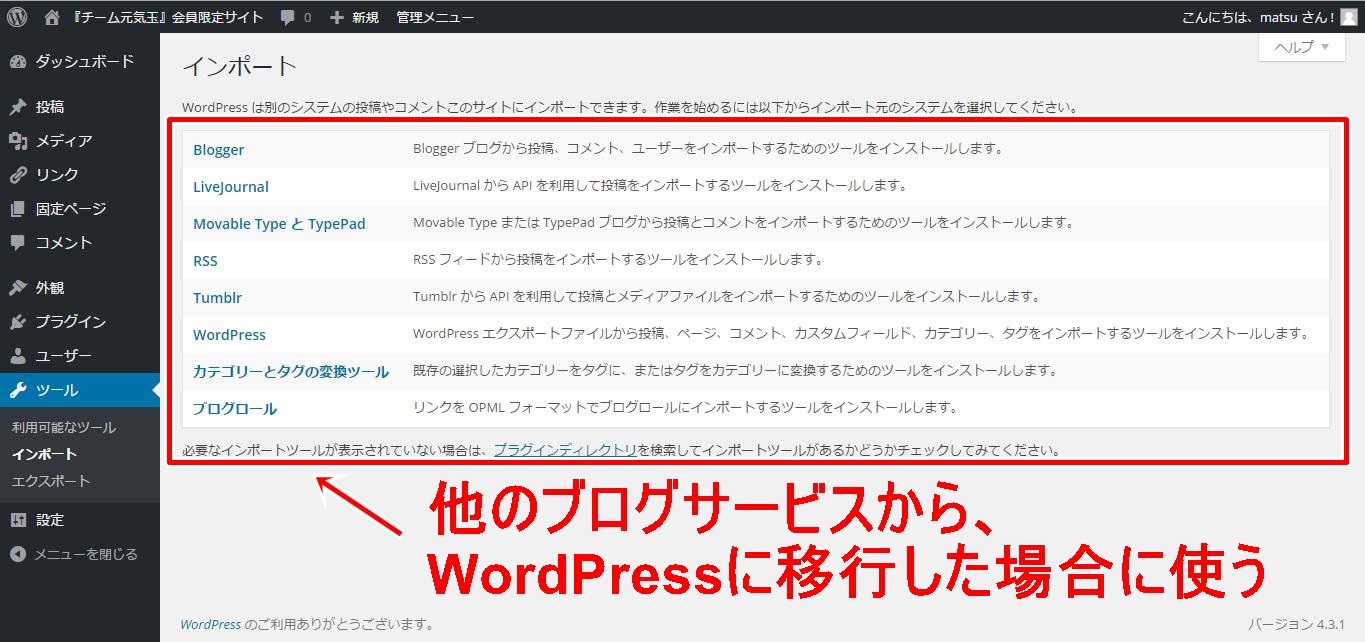Viewport: 1365px width, 642px height.
Task: Open the WordPress importer link
Action: click(229, 335)
